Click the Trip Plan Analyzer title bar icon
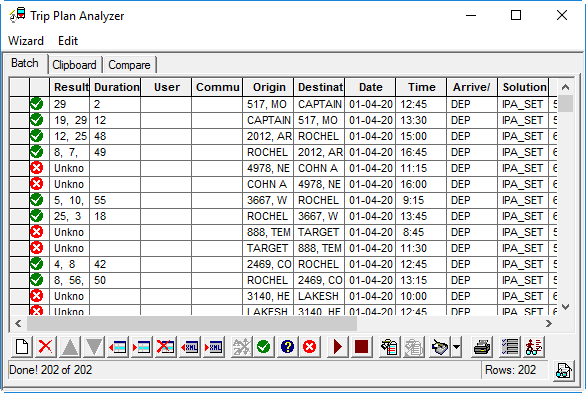This screenshot has height=393, width=586. point(17,15)
